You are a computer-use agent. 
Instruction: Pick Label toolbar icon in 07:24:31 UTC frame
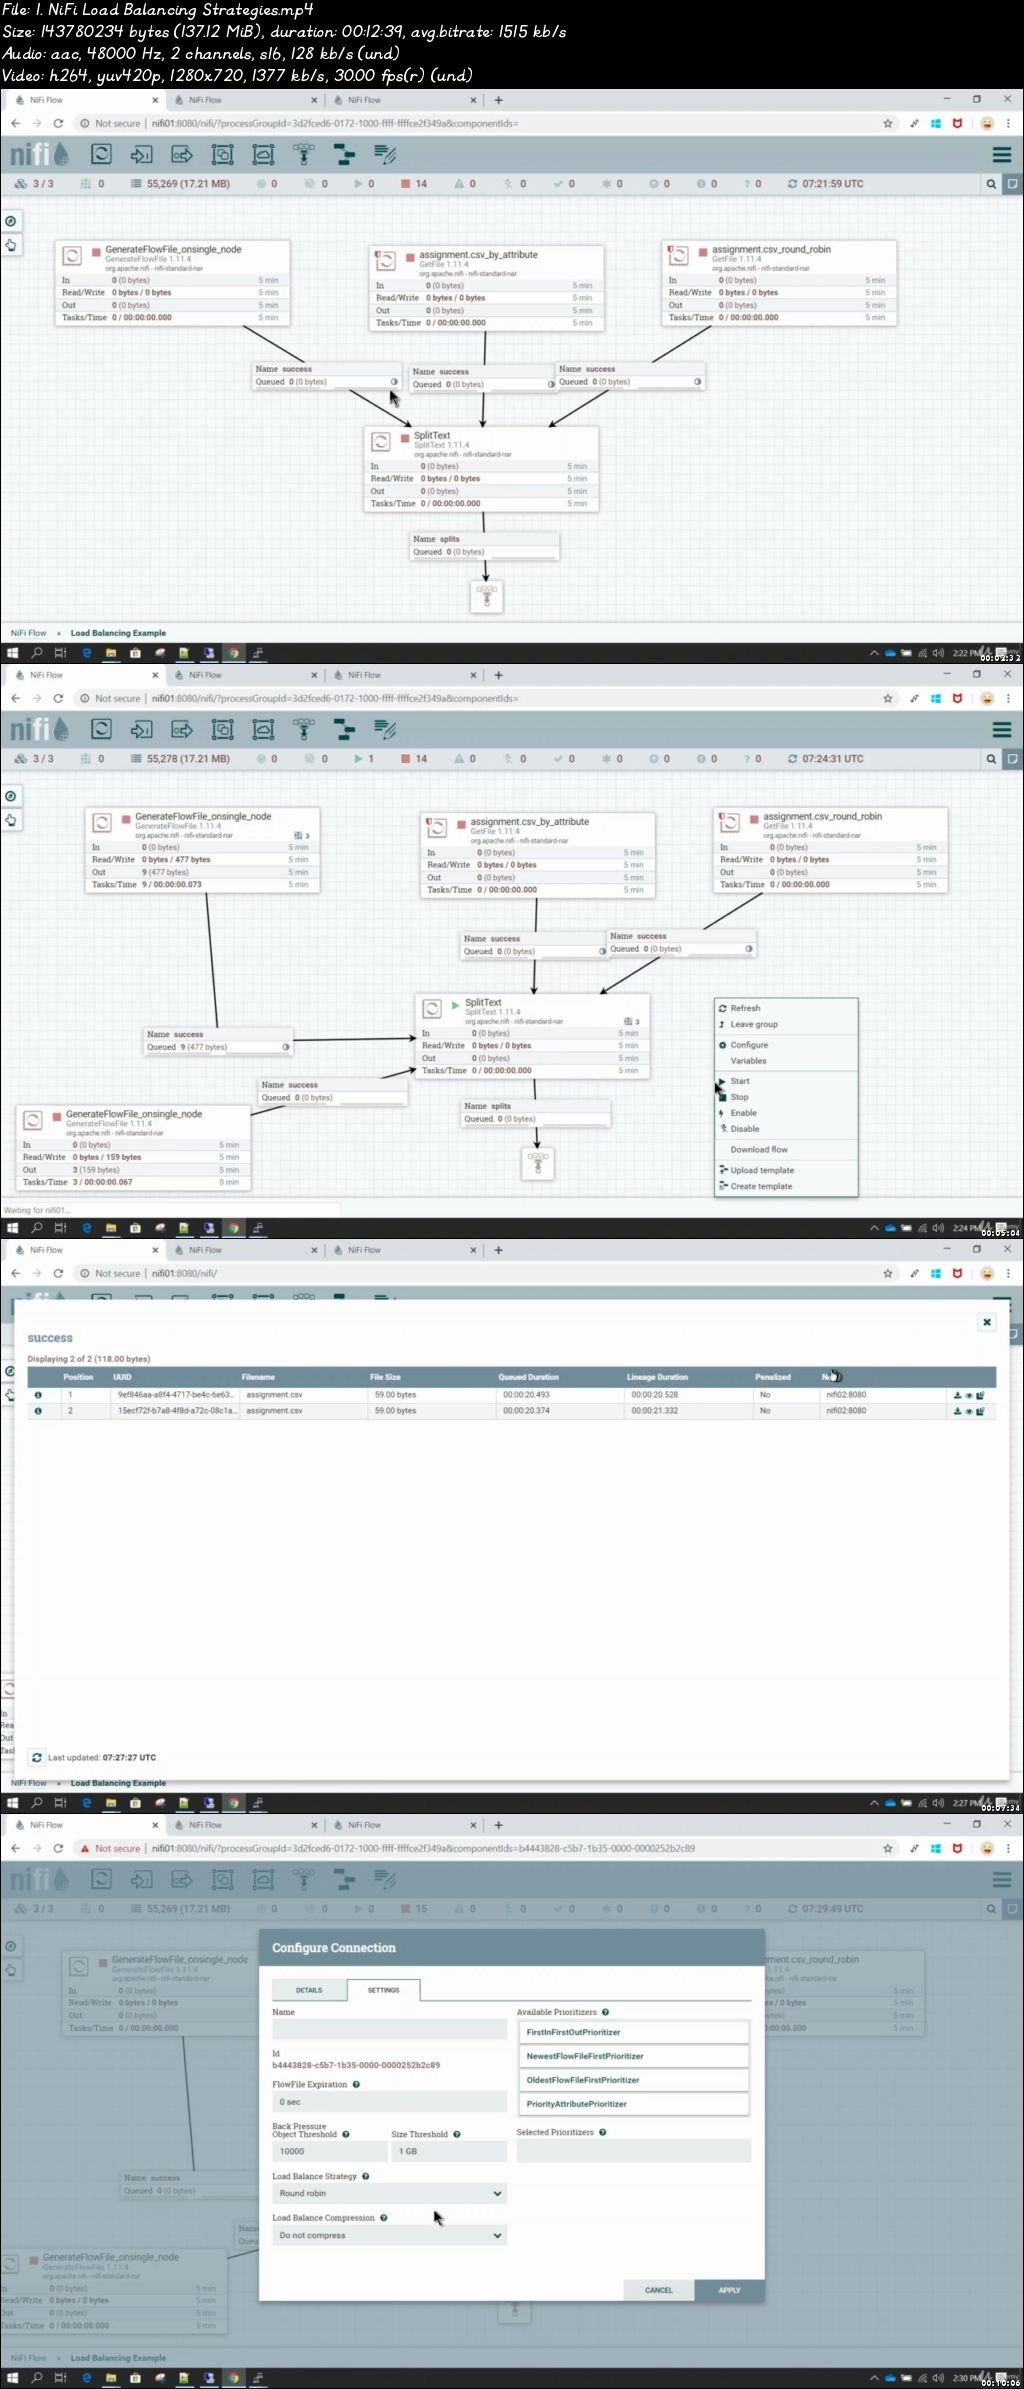pos(385,729)
